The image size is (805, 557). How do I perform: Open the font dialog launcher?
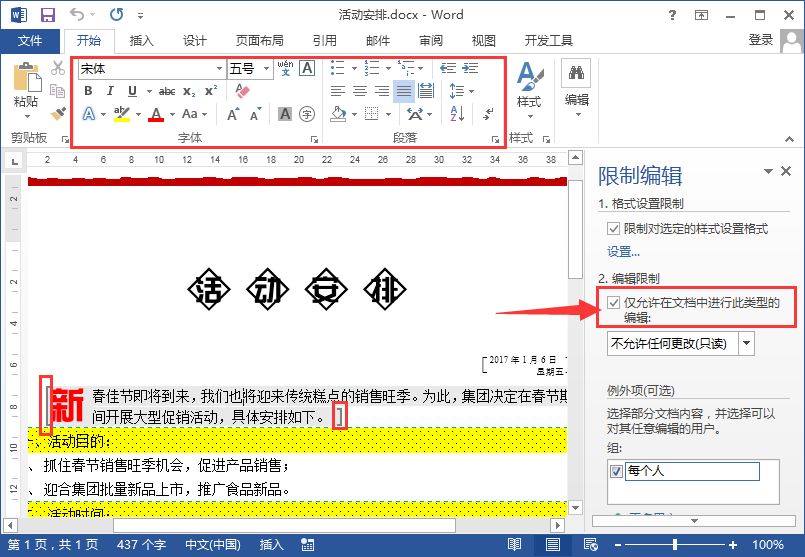coord(314,139)
